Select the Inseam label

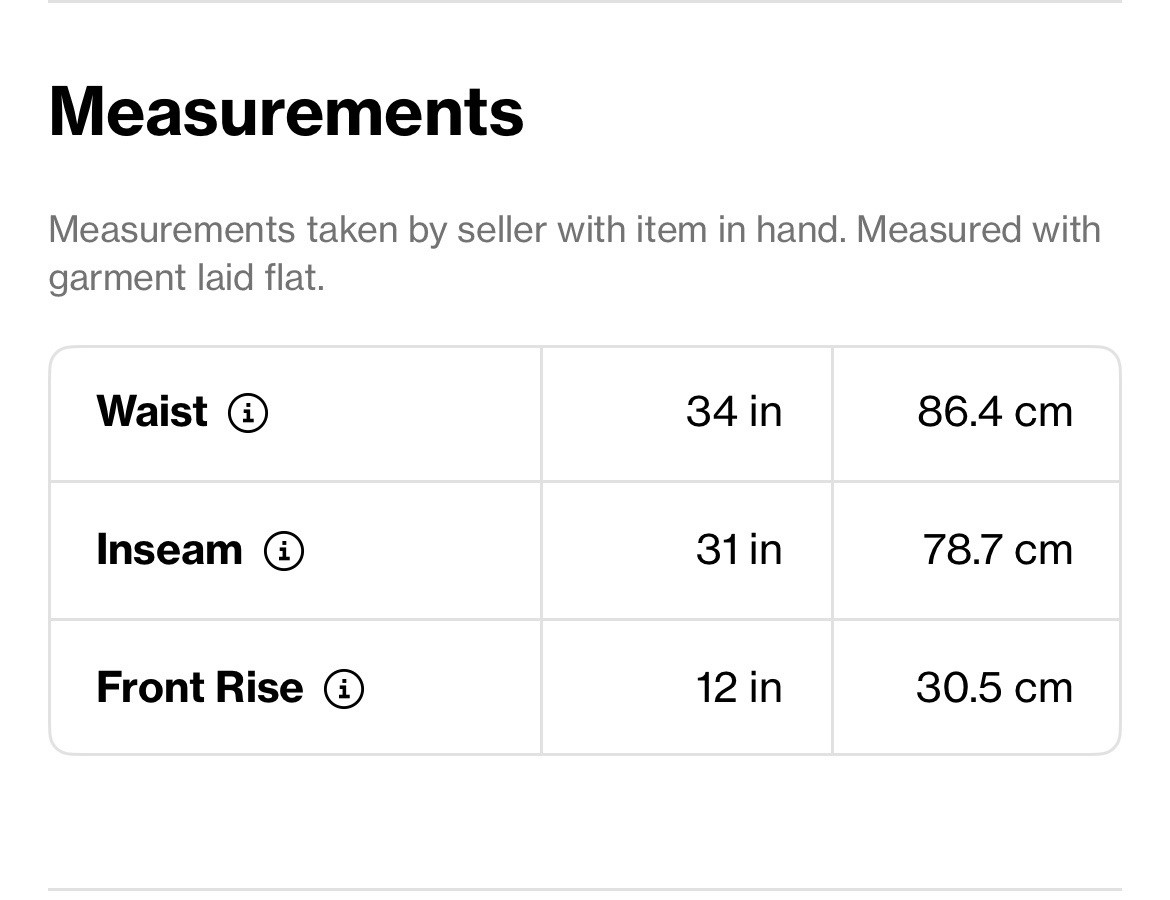169,549
